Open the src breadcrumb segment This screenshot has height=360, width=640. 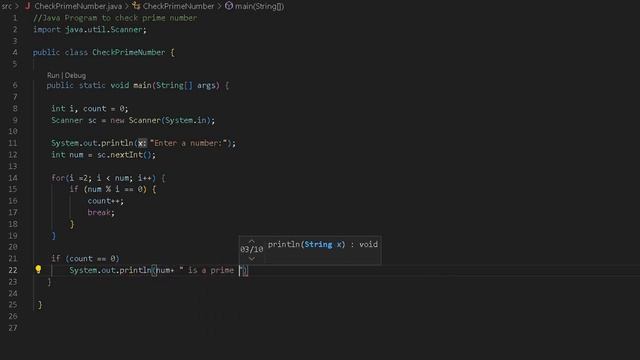(x=7, y=6)
